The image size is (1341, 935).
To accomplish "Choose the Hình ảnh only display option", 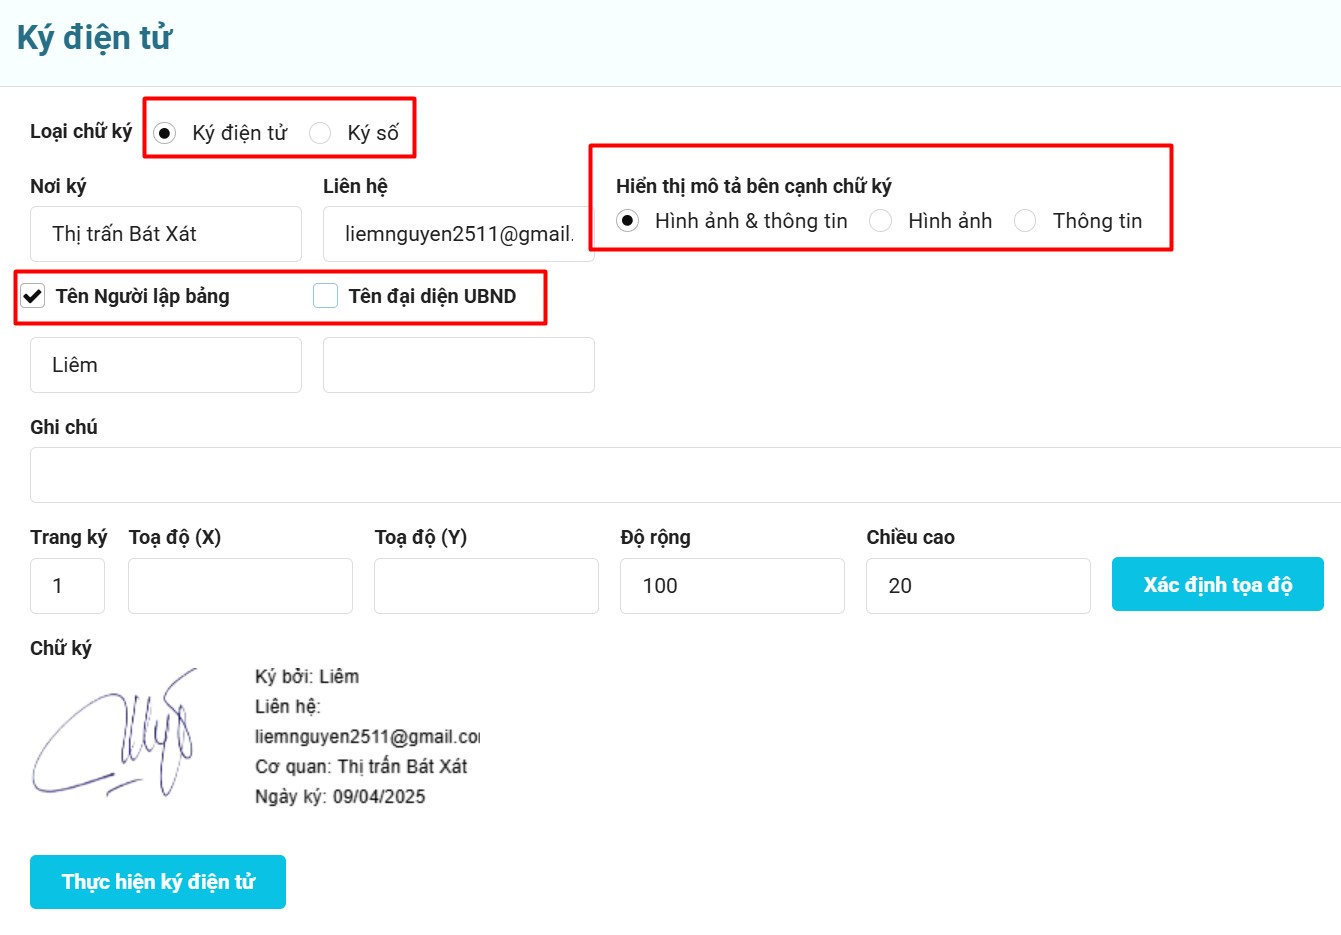I will point(880,221).
